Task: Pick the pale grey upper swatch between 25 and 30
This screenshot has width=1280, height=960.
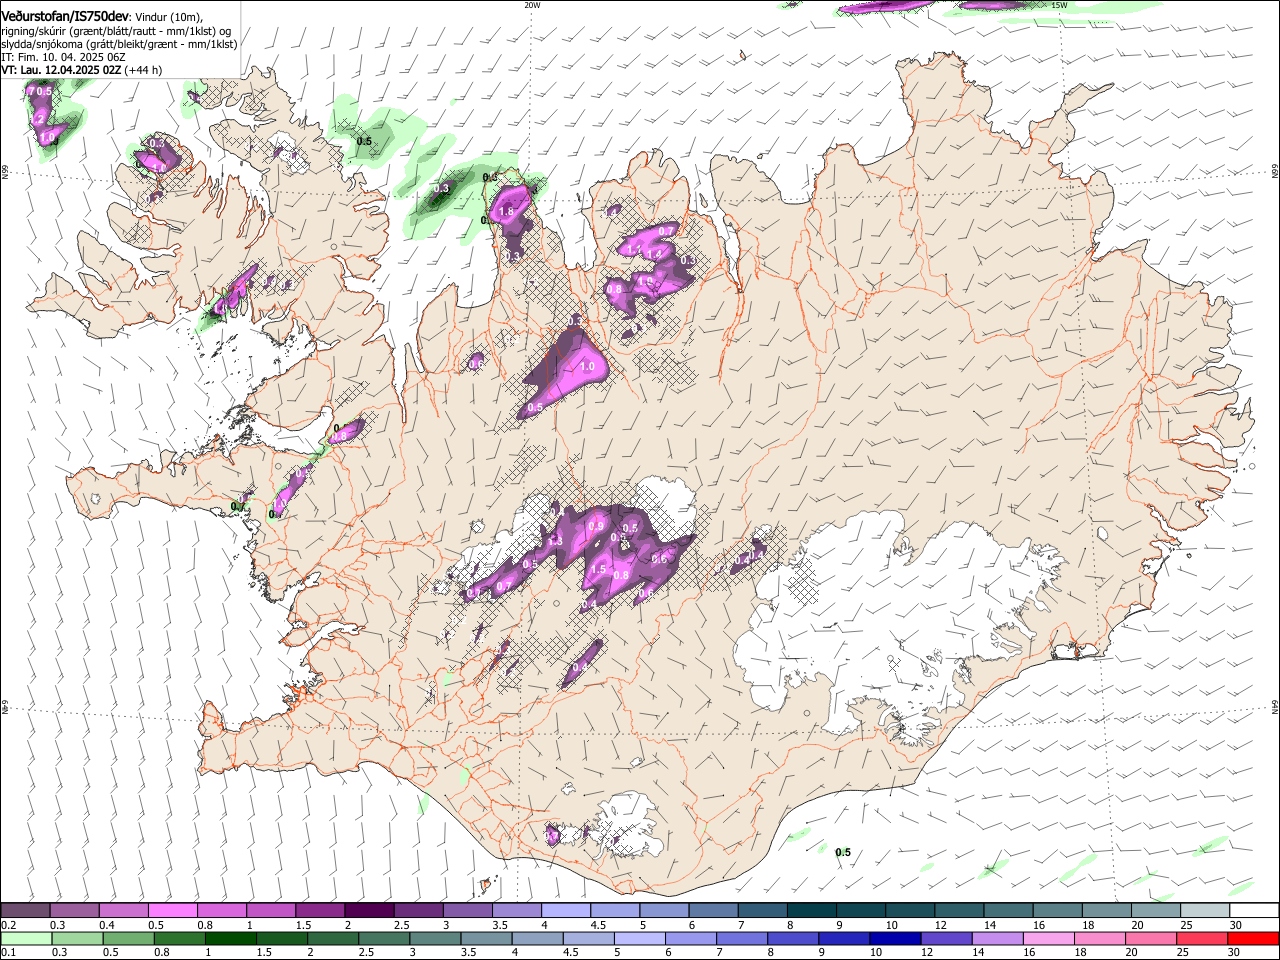Action: [x=1204, y=910]
